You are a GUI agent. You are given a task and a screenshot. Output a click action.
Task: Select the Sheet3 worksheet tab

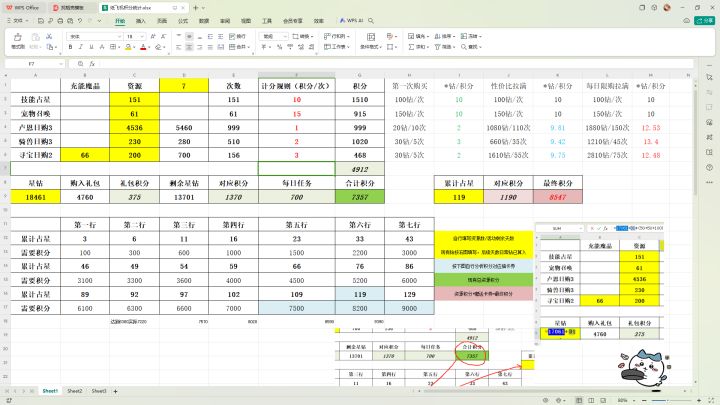pos(99,391)
